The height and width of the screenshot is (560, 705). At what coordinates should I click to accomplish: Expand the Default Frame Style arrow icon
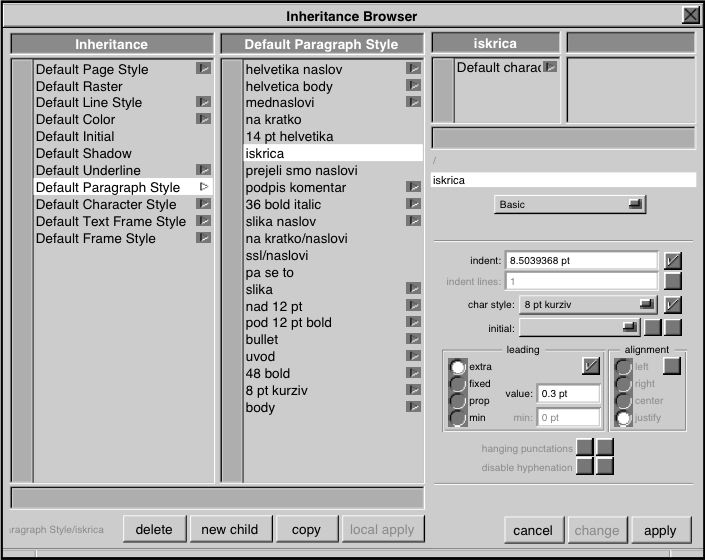pyautogui.click(x=203, y=238)
